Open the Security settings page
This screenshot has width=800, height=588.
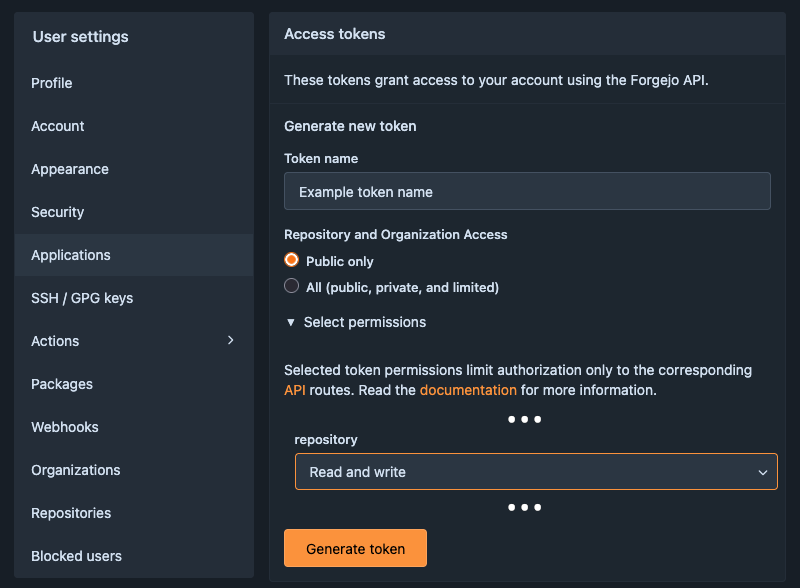coord(57,212)
